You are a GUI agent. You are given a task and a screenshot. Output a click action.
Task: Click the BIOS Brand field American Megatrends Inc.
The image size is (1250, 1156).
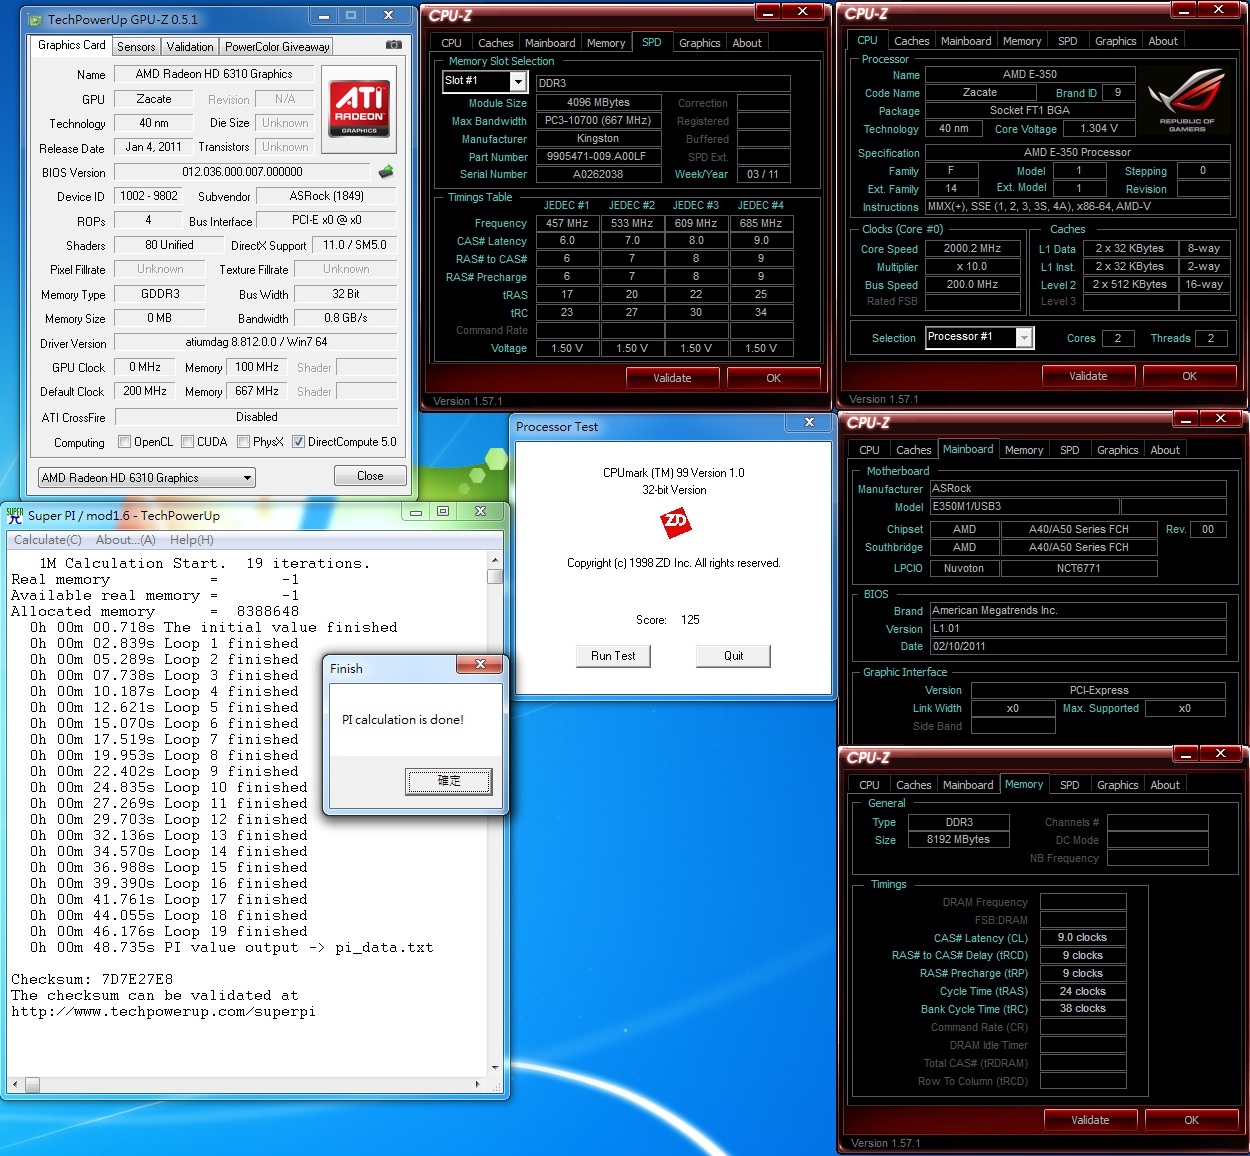1078,610
